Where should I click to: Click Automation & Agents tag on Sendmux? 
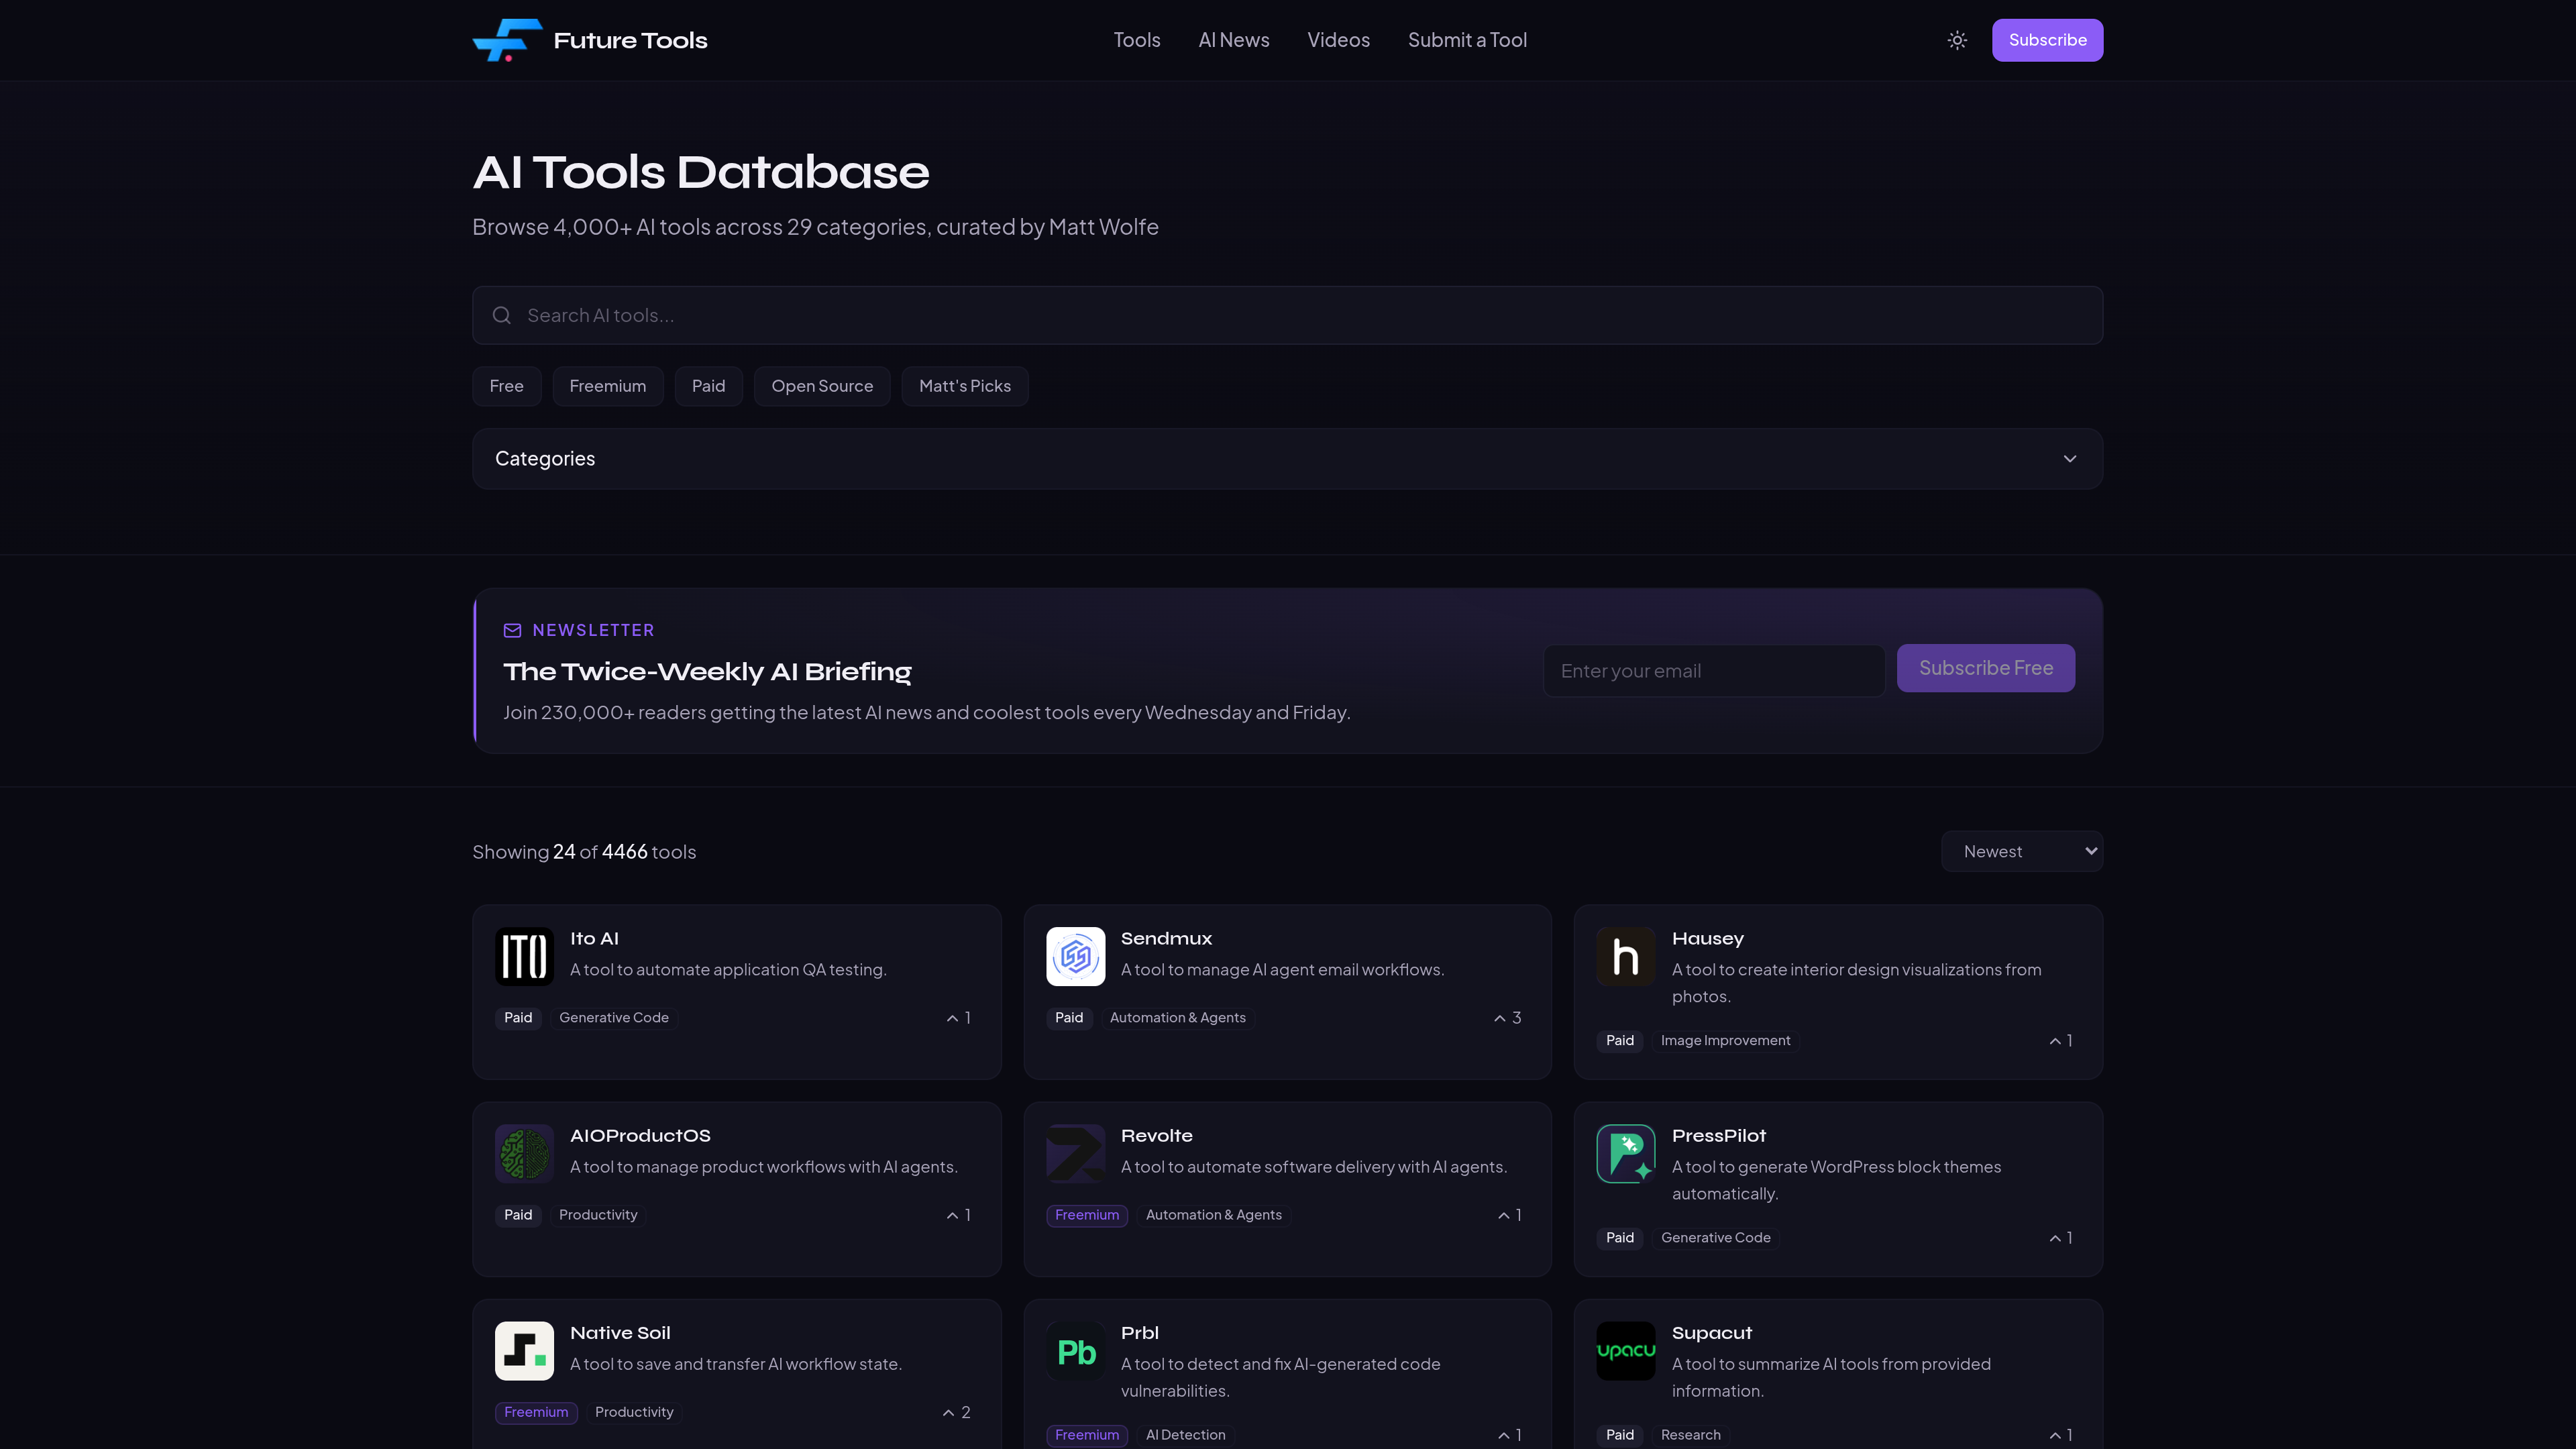coord(1178,1018)
